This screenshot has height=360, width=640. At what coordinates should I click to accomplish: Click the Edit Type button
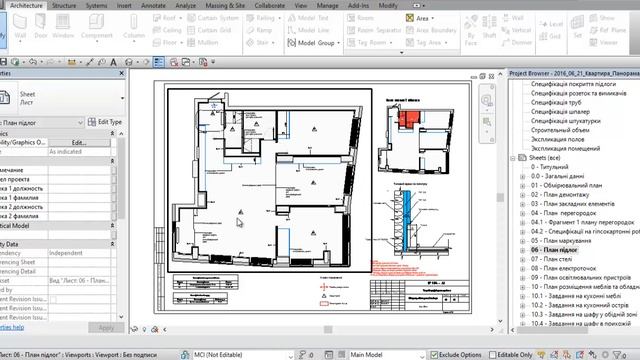(x=105, y=122)
